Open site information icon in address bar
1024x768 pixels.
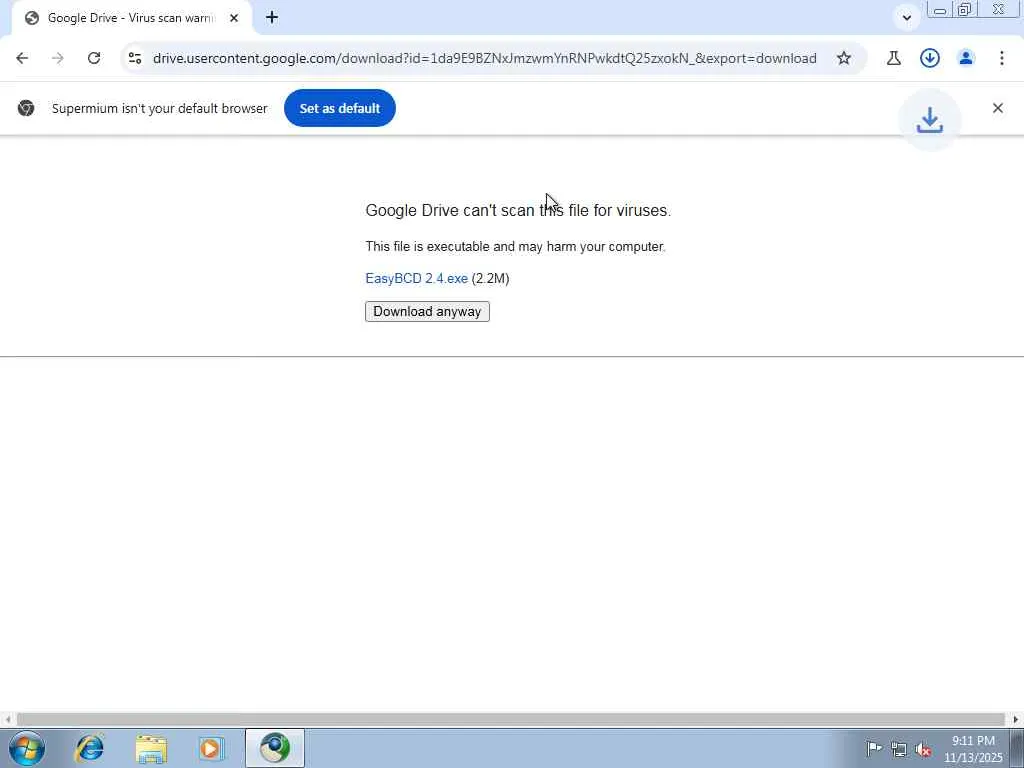pos(135,58)
